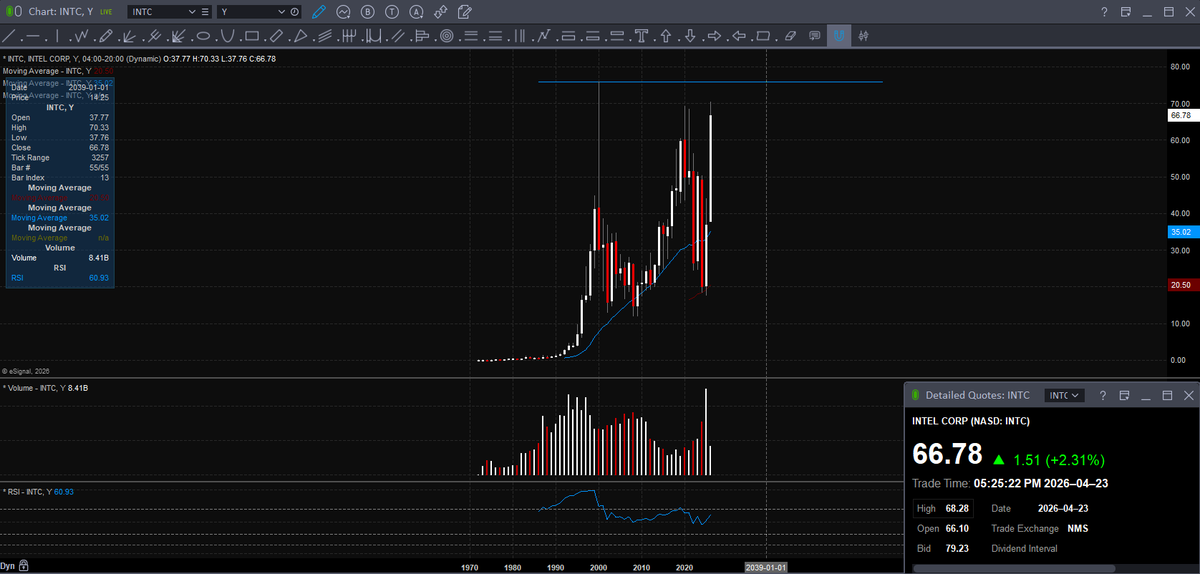Select the vertical line drawing tool
This screenshot has height=574, width=1200.
57,36
